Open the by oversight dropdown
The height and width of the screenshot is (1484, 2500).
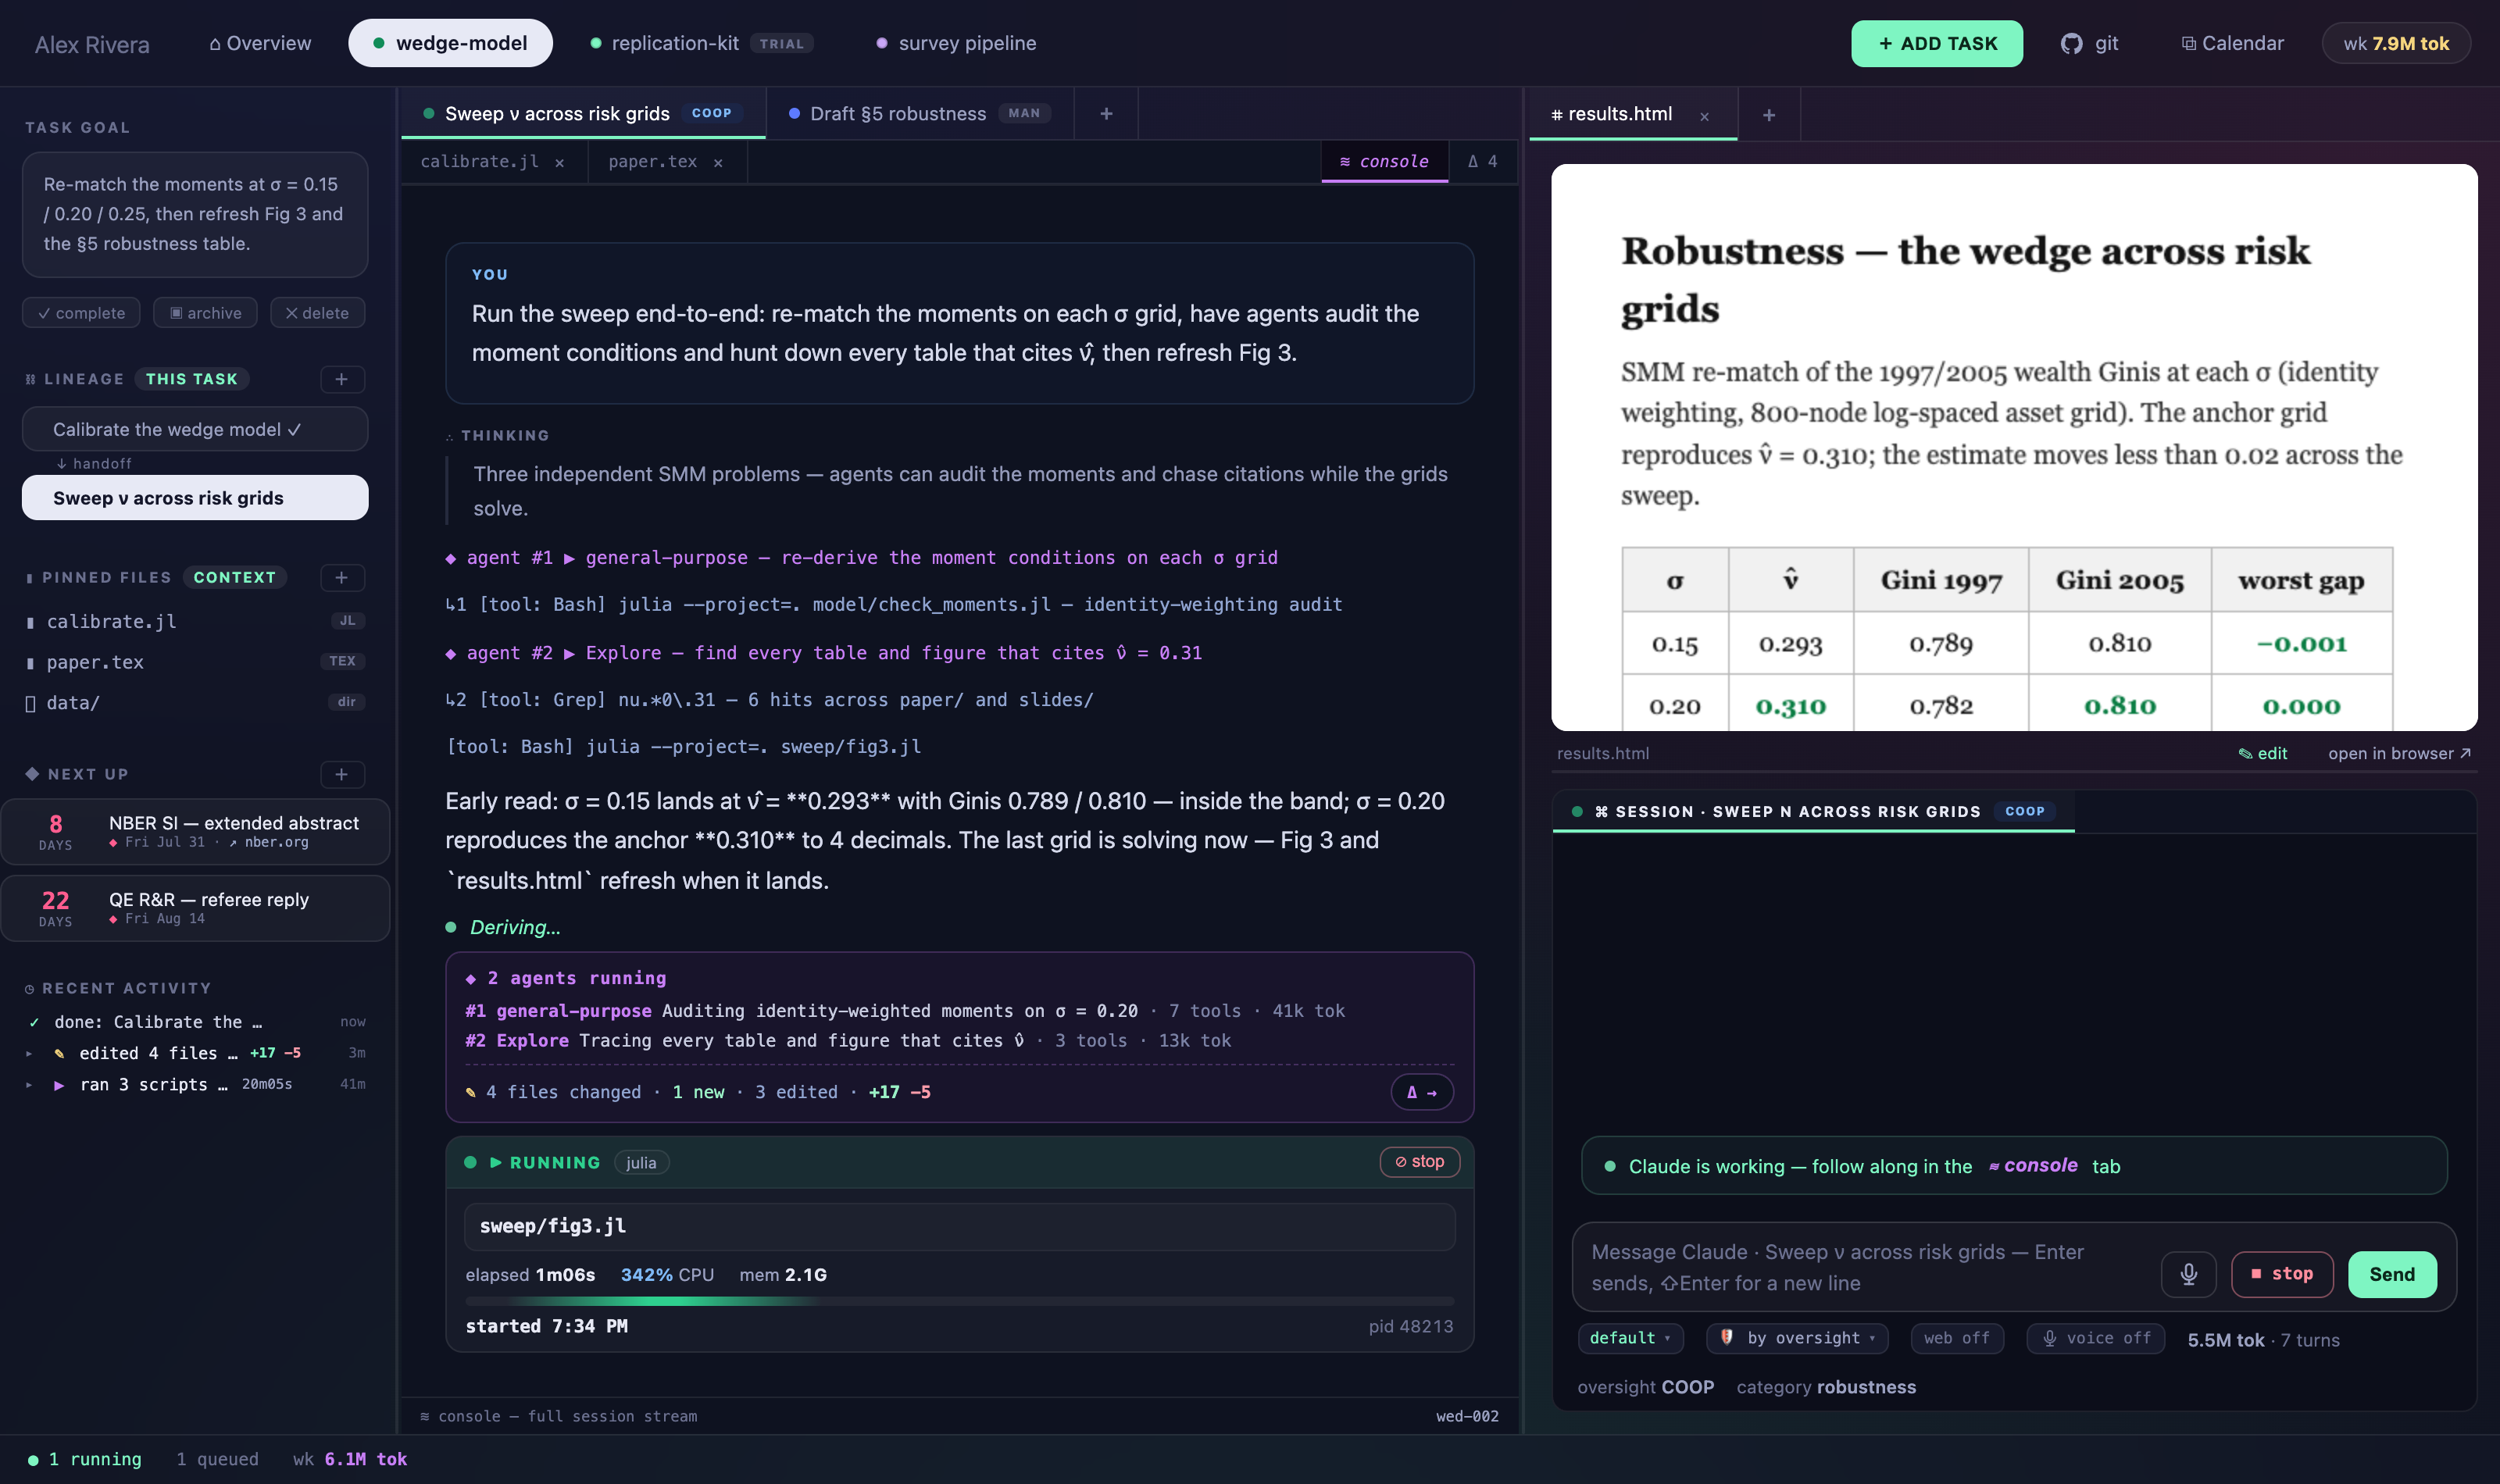[x=1797, y=1338]
